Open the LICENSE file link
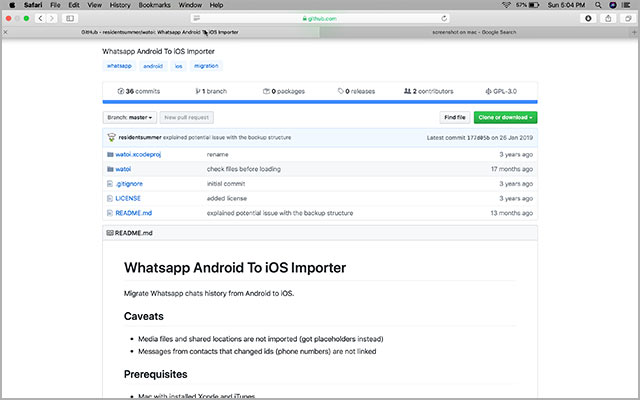Screen dimensions: 640x400 [128, 199]
